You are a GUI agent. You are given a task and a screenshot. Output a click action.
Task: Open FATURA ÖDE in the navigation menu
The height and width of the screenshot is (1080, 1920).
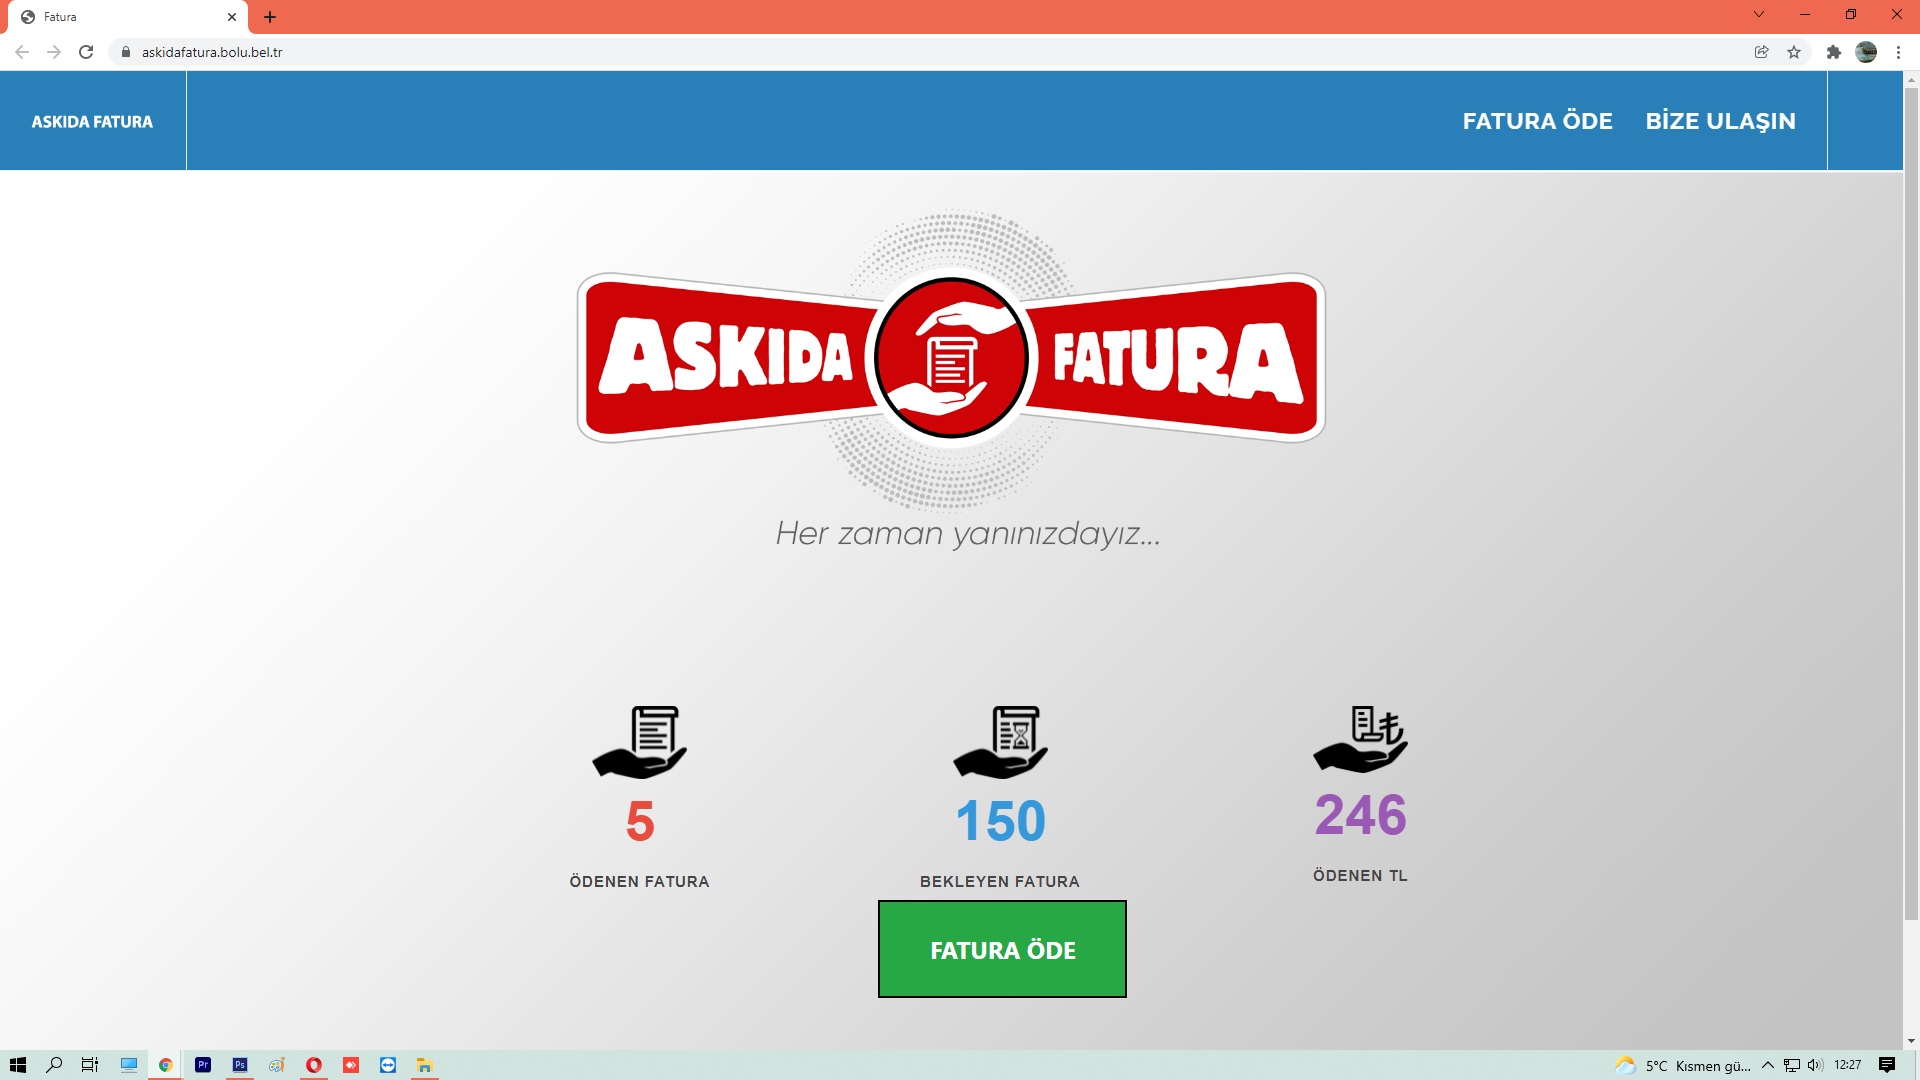[x=1537, y=121]
